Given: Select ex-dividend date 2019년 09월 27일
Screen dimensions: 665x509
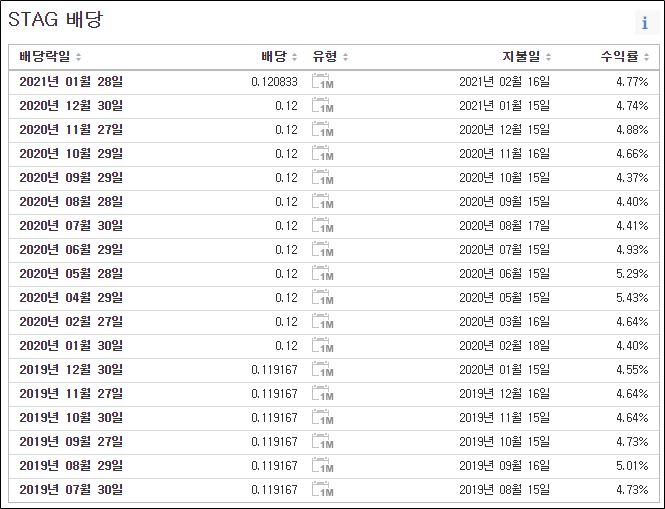Looking at the screenshot, I should (x=71, y=442).
